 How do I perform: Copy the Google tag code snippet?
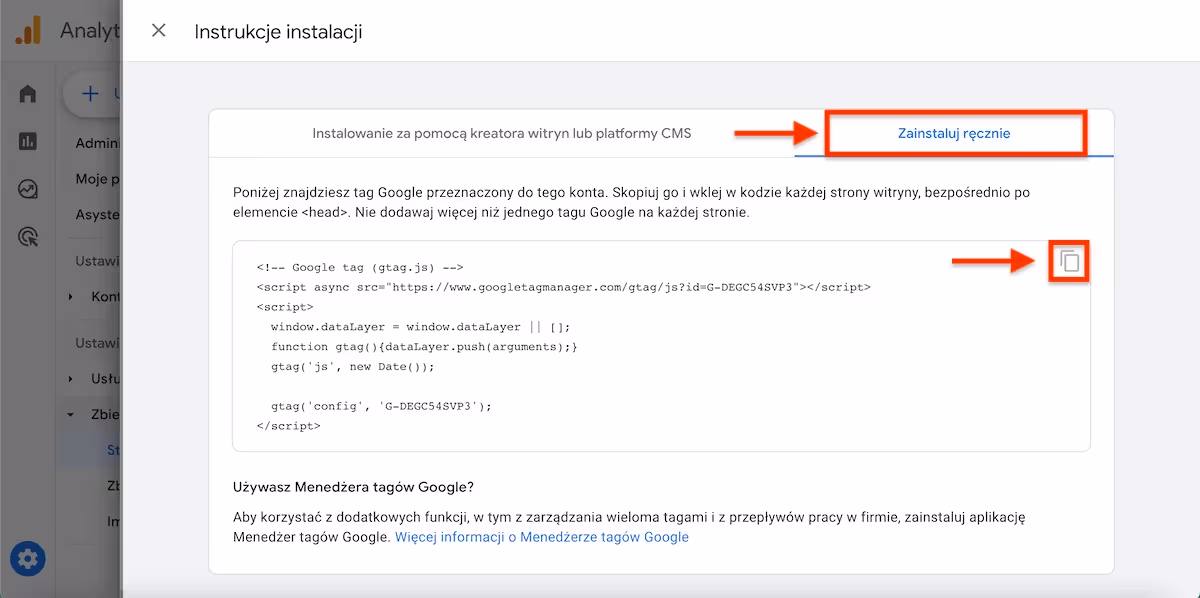[1069, 262]
